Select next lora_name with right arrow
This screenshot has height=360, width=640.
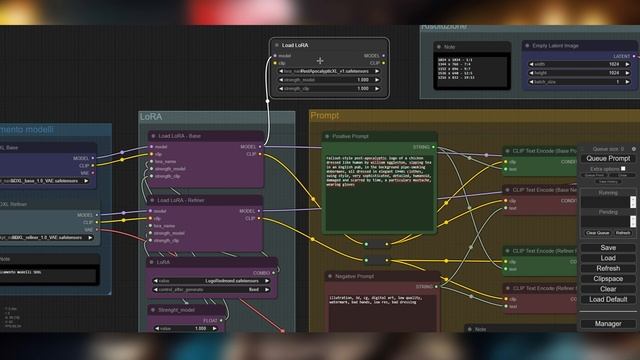click(377, 71)
